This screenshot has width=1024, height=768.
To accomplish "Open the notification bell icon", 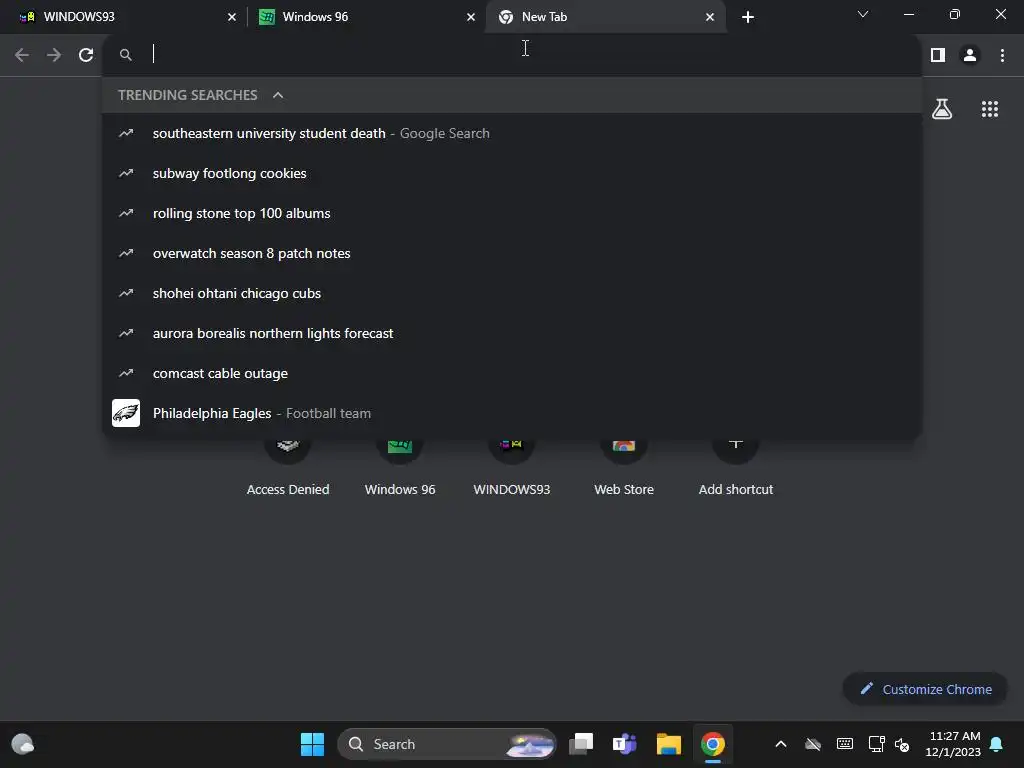I will click(x=996, y=744).
